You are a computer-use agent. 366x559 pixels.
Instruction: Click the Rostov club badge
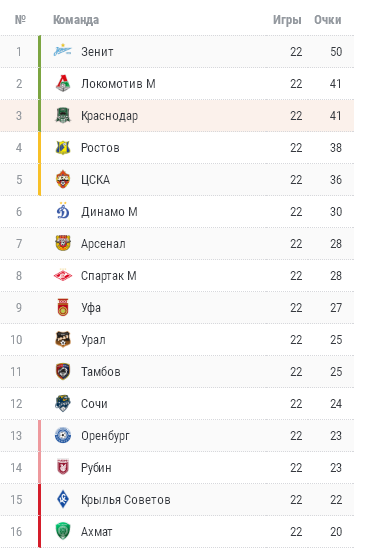tap(63, 147)
